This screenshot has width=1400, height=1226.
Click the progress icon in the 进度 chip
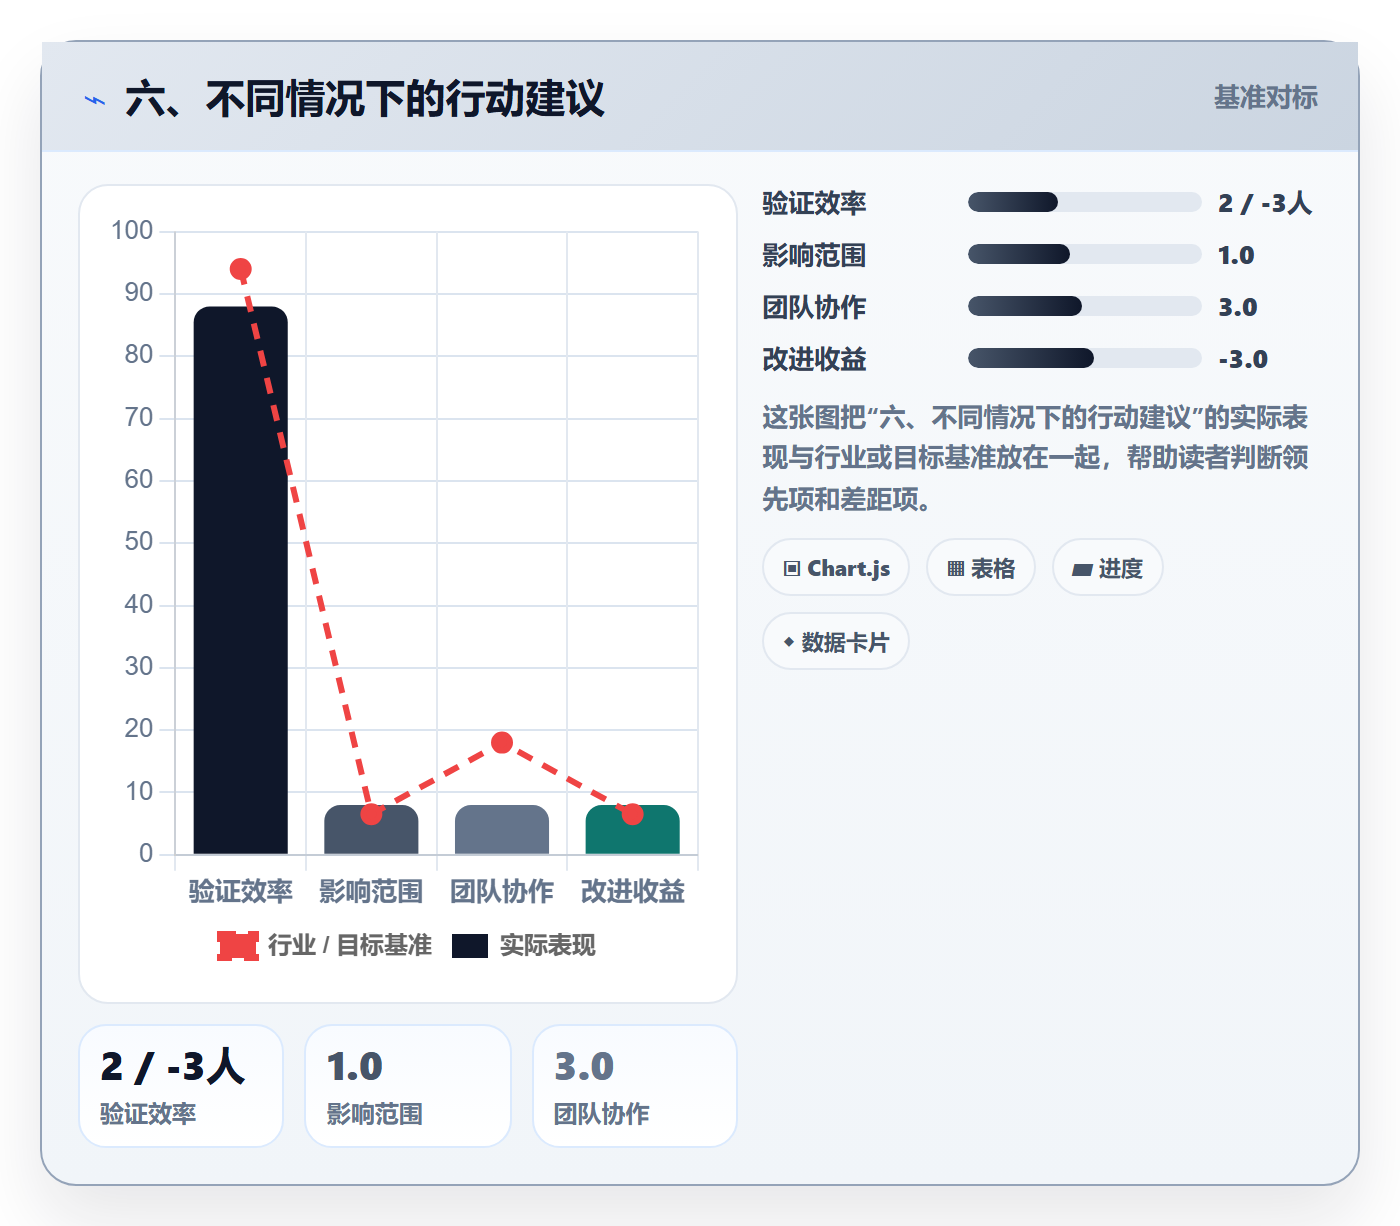coord(1082,569)
